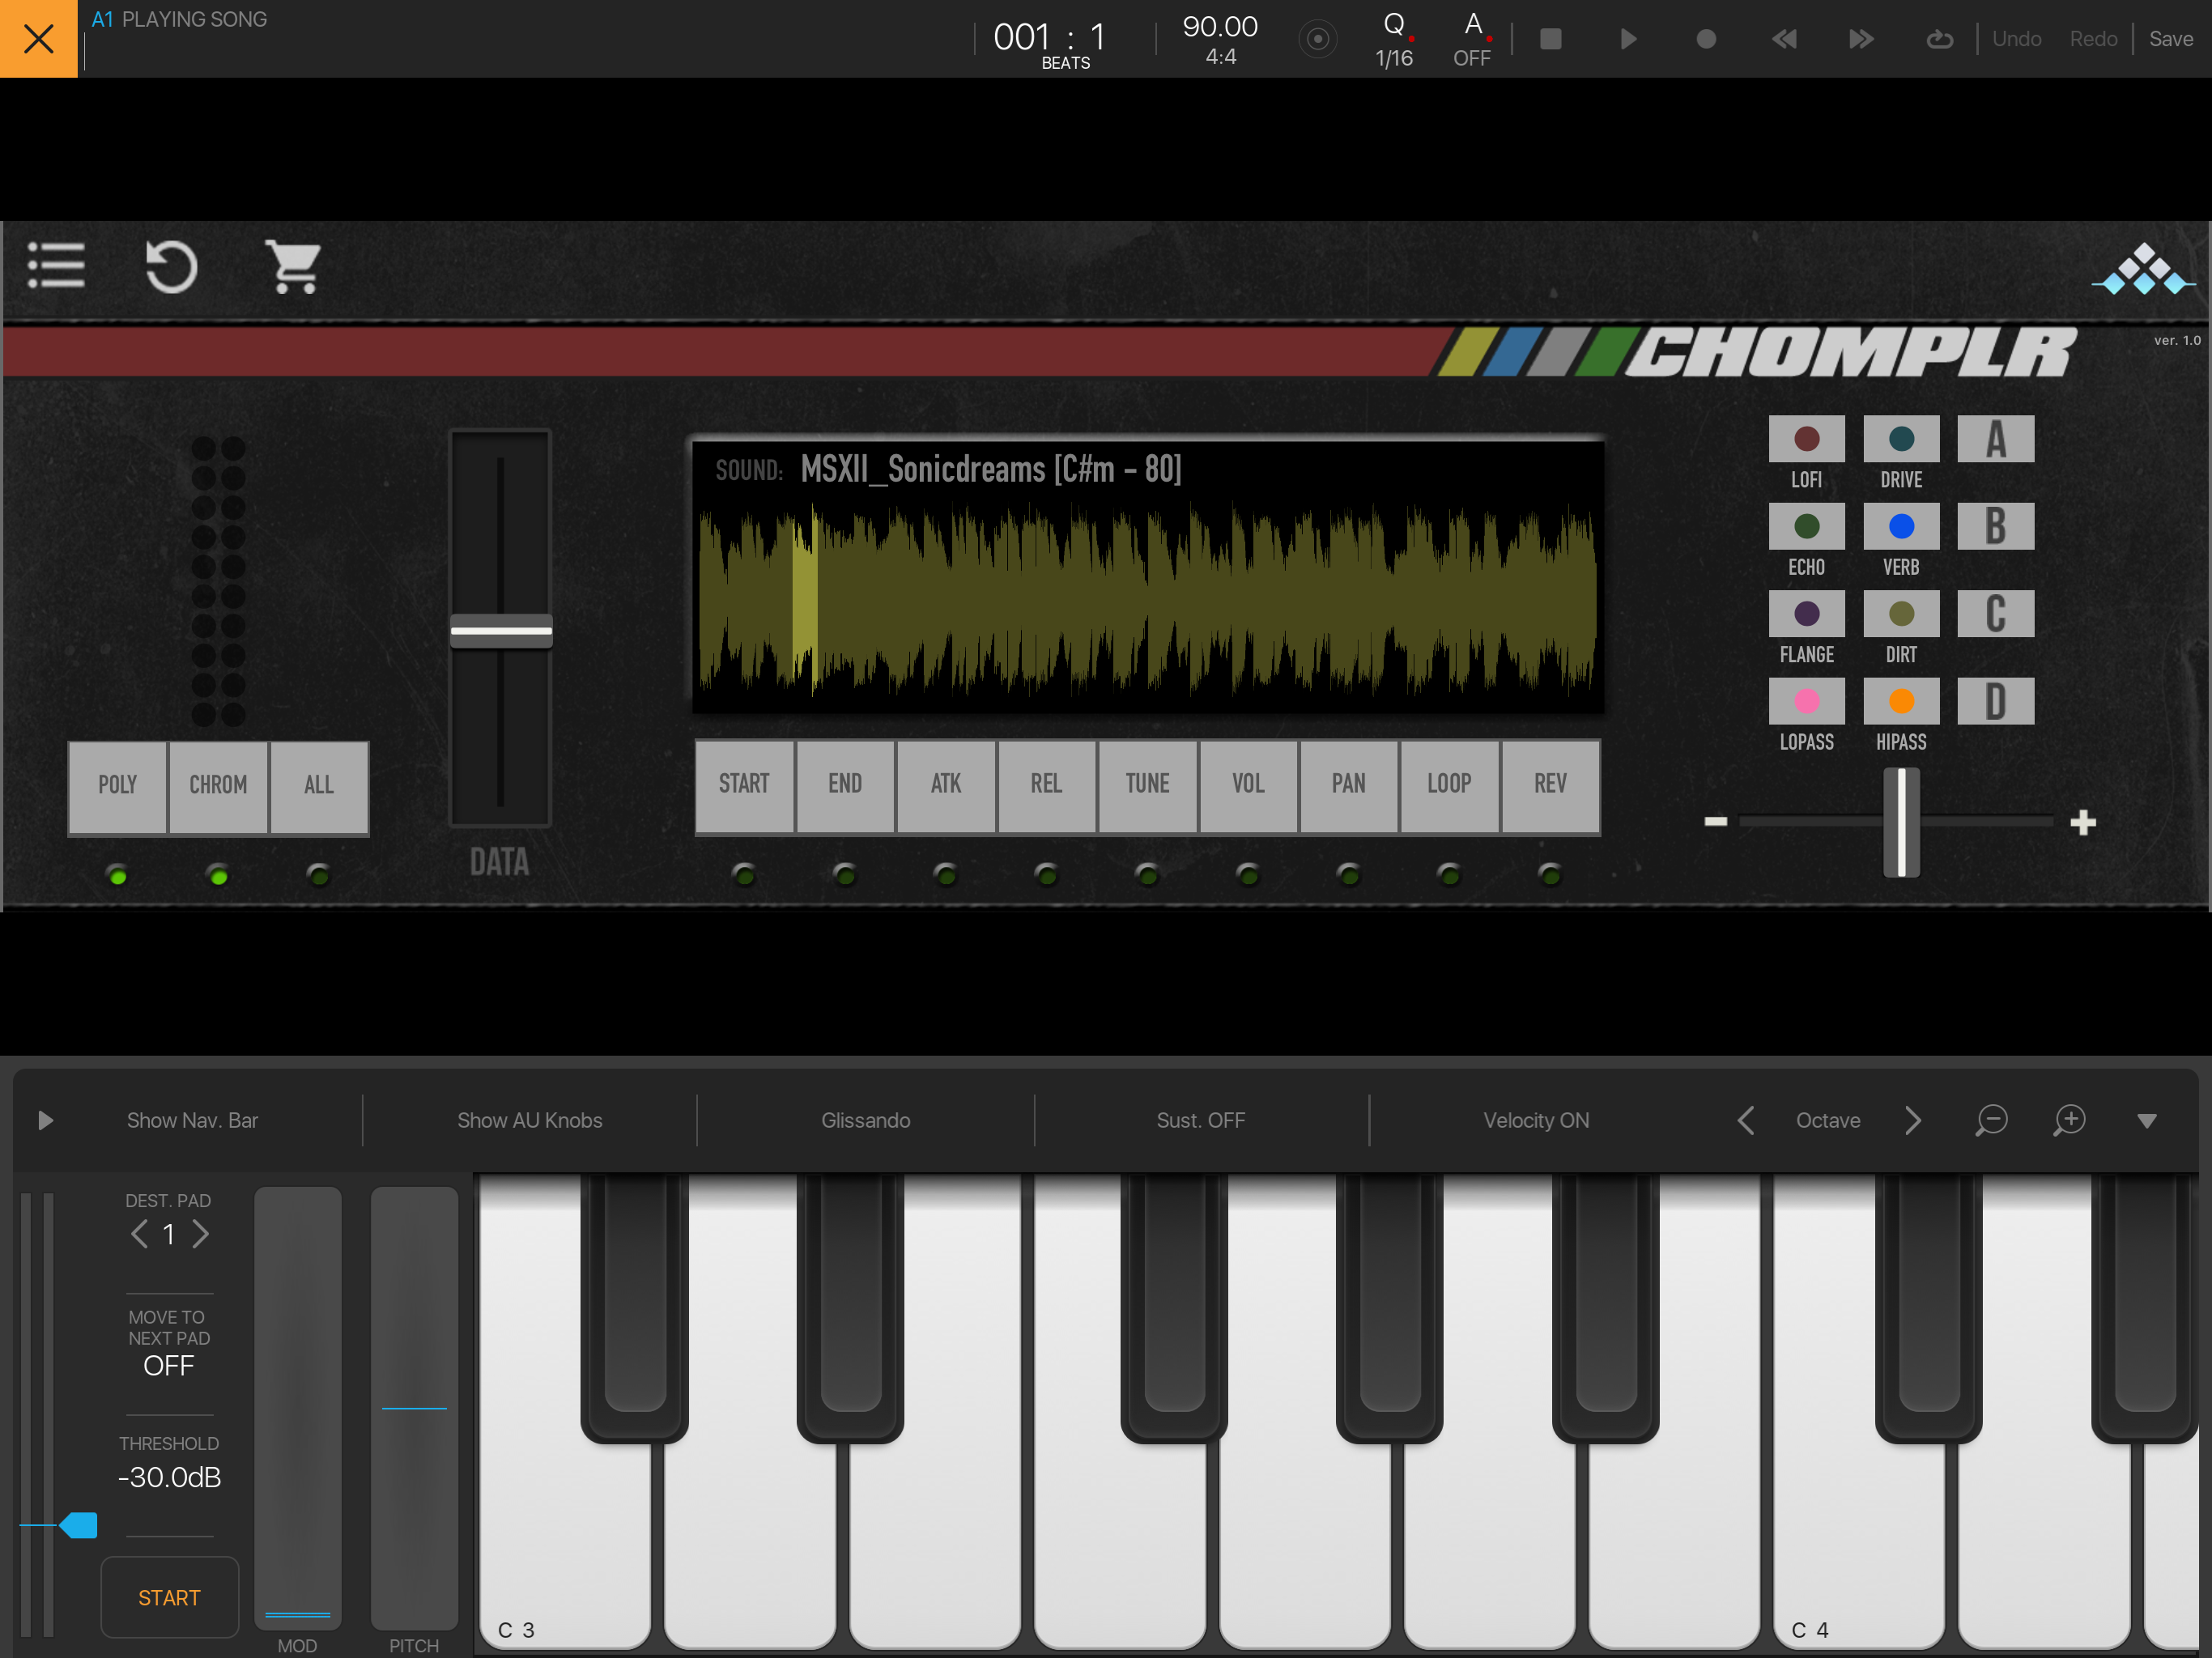Shift Octave up with right chevron
The width and height of the screenshot is (2212, 1658).
point(1912,1120)
